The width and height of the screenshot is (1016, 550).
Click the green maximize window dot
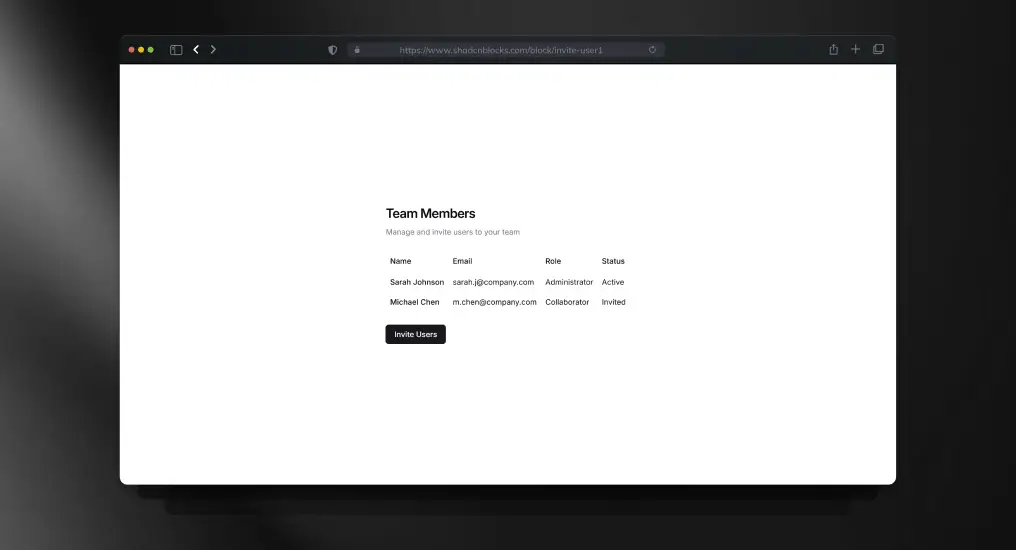click(150, 50)
